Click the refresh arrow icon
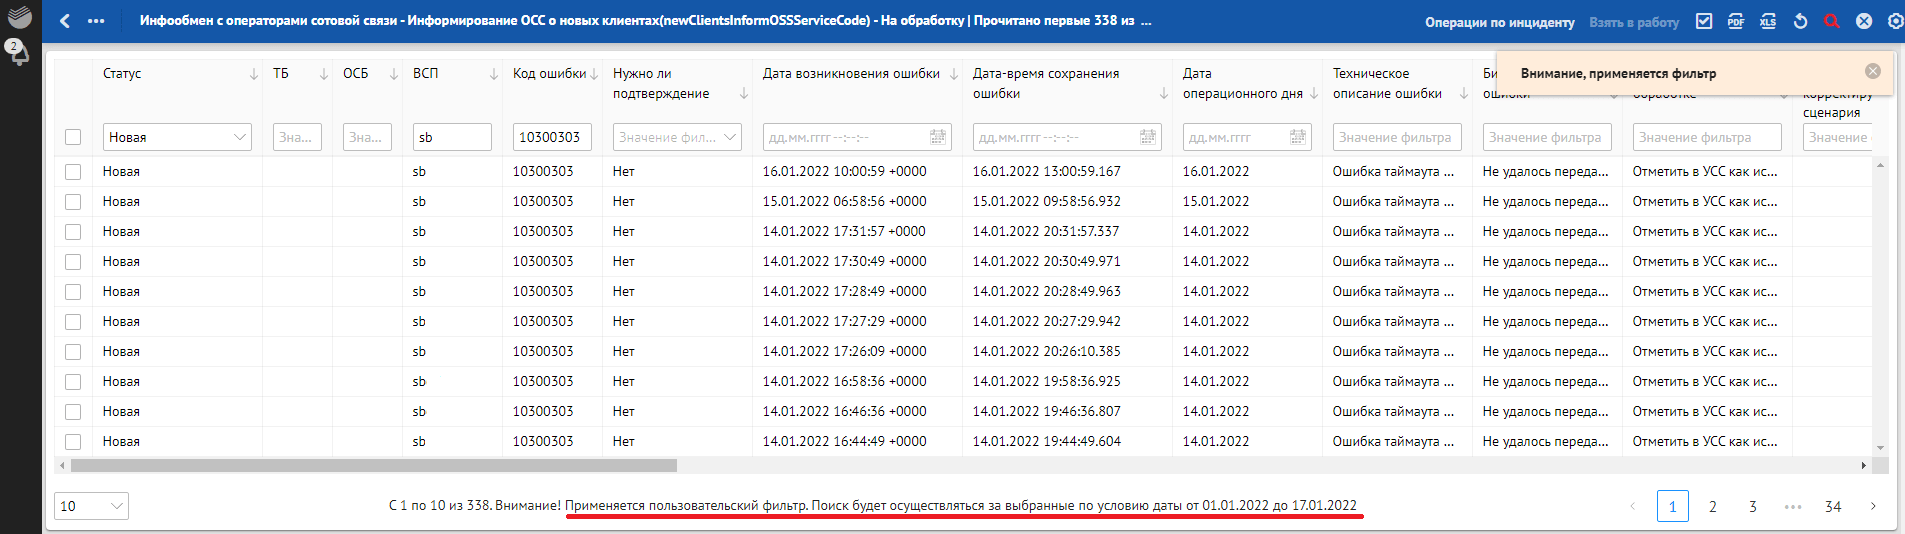This screenshot has width=1905, height=534. click(1800, 21)
